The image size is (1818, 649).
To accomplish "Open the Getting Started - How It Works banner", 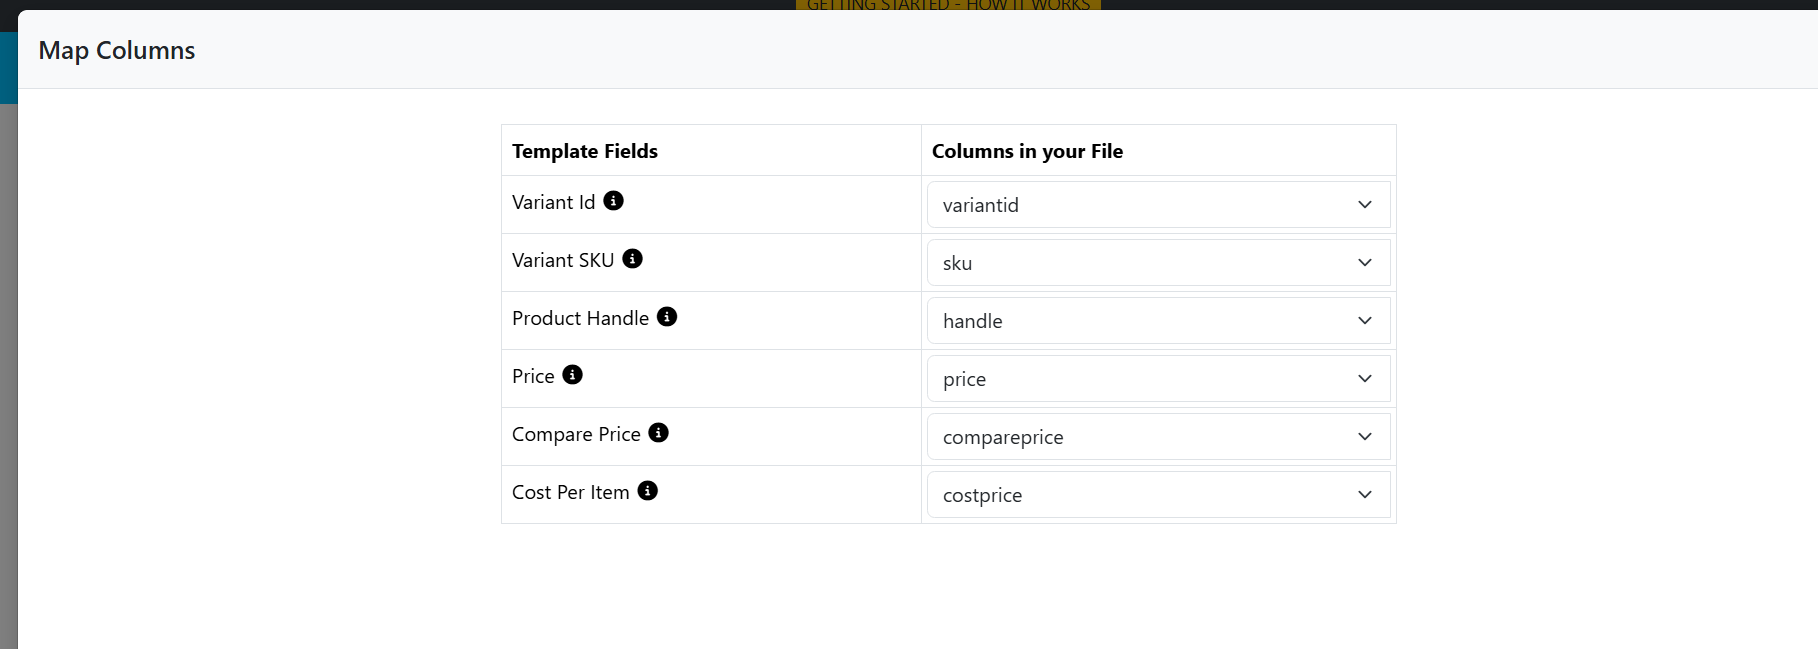I will coord(948,5).
